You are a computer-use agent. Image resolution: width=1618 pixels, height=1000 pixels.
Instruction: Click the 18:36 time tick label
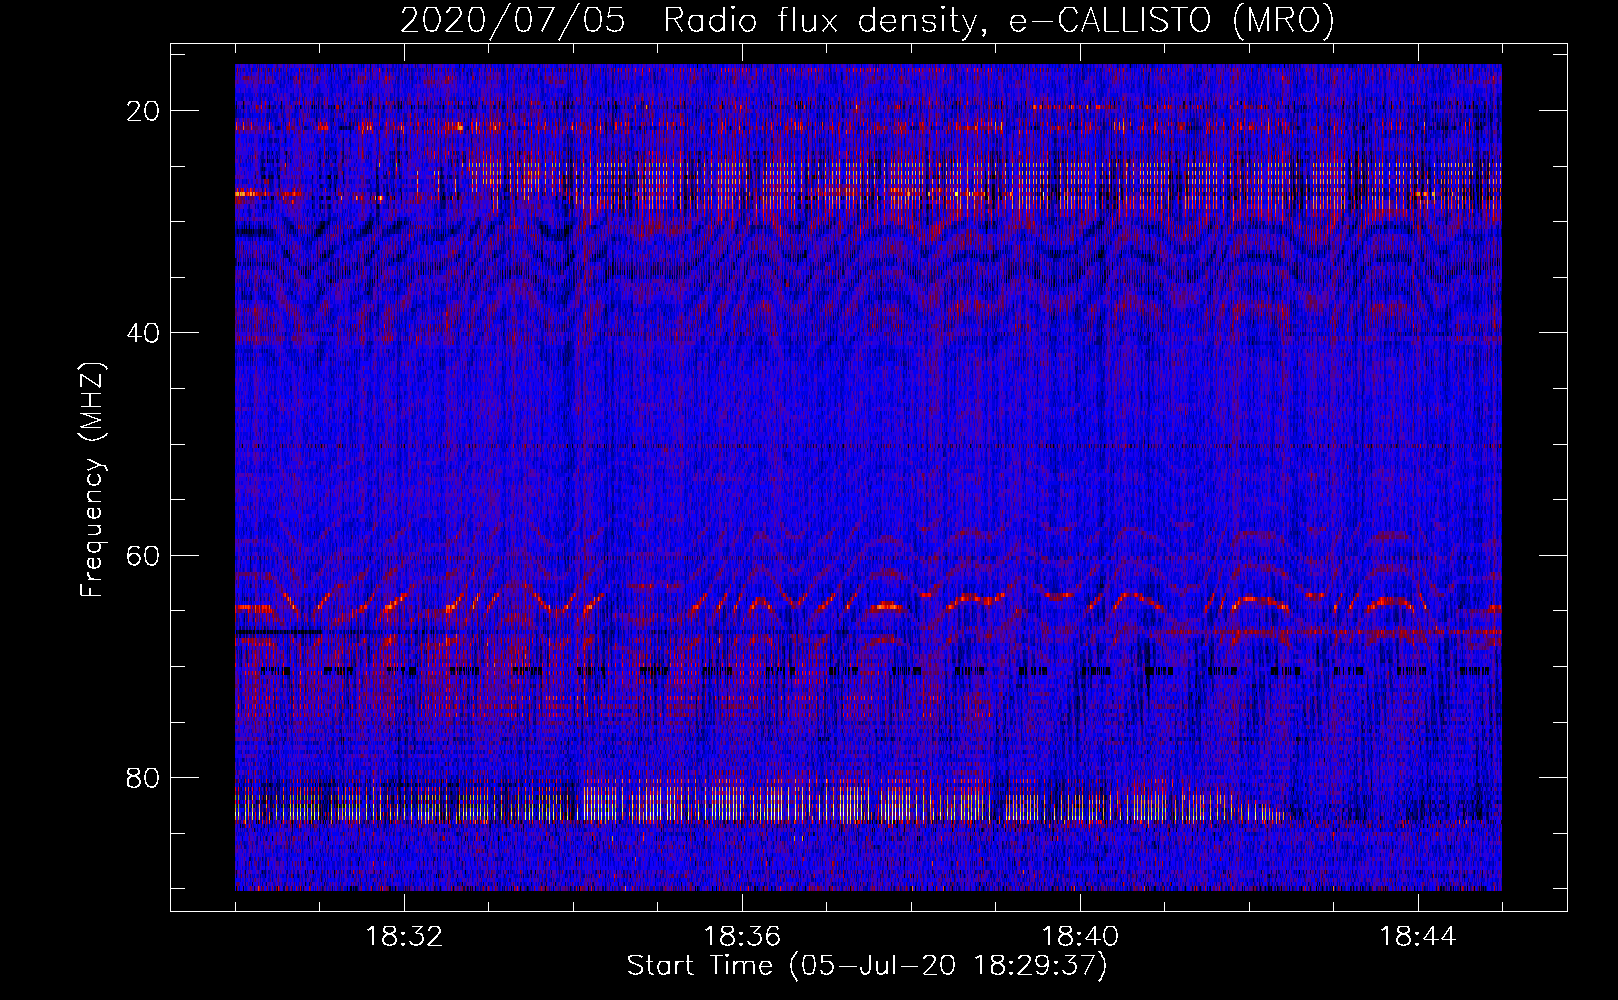coord(742,937)
